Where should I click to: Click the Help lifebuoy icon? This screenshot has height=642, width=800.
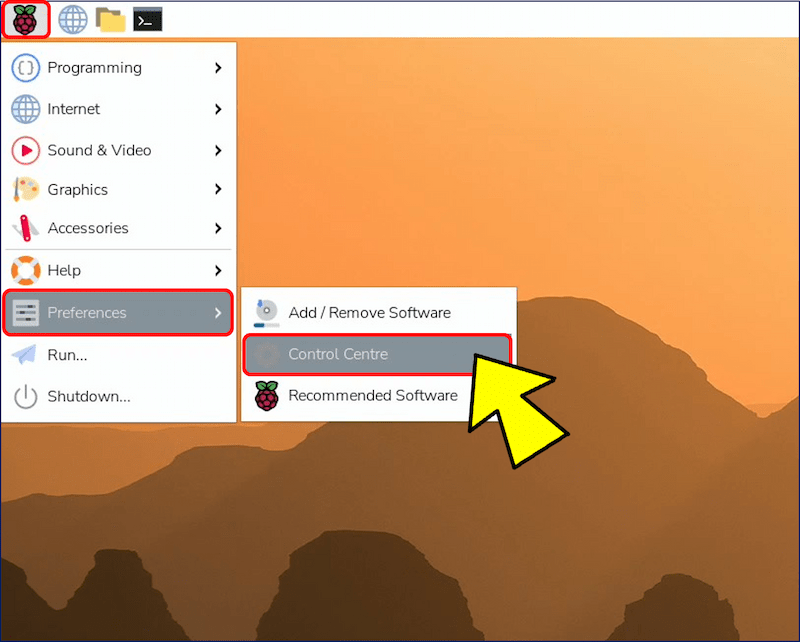[25, 270]
